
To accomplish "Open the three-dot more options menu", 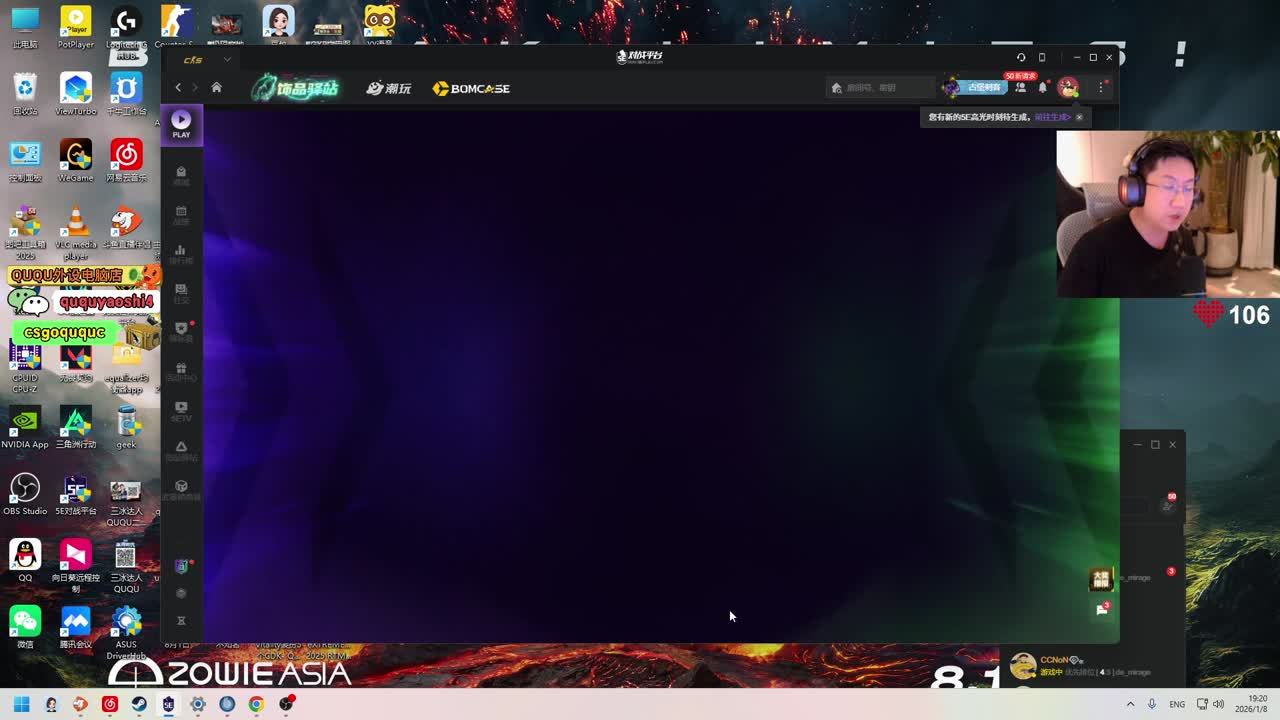I will [x=1101, y=88].
